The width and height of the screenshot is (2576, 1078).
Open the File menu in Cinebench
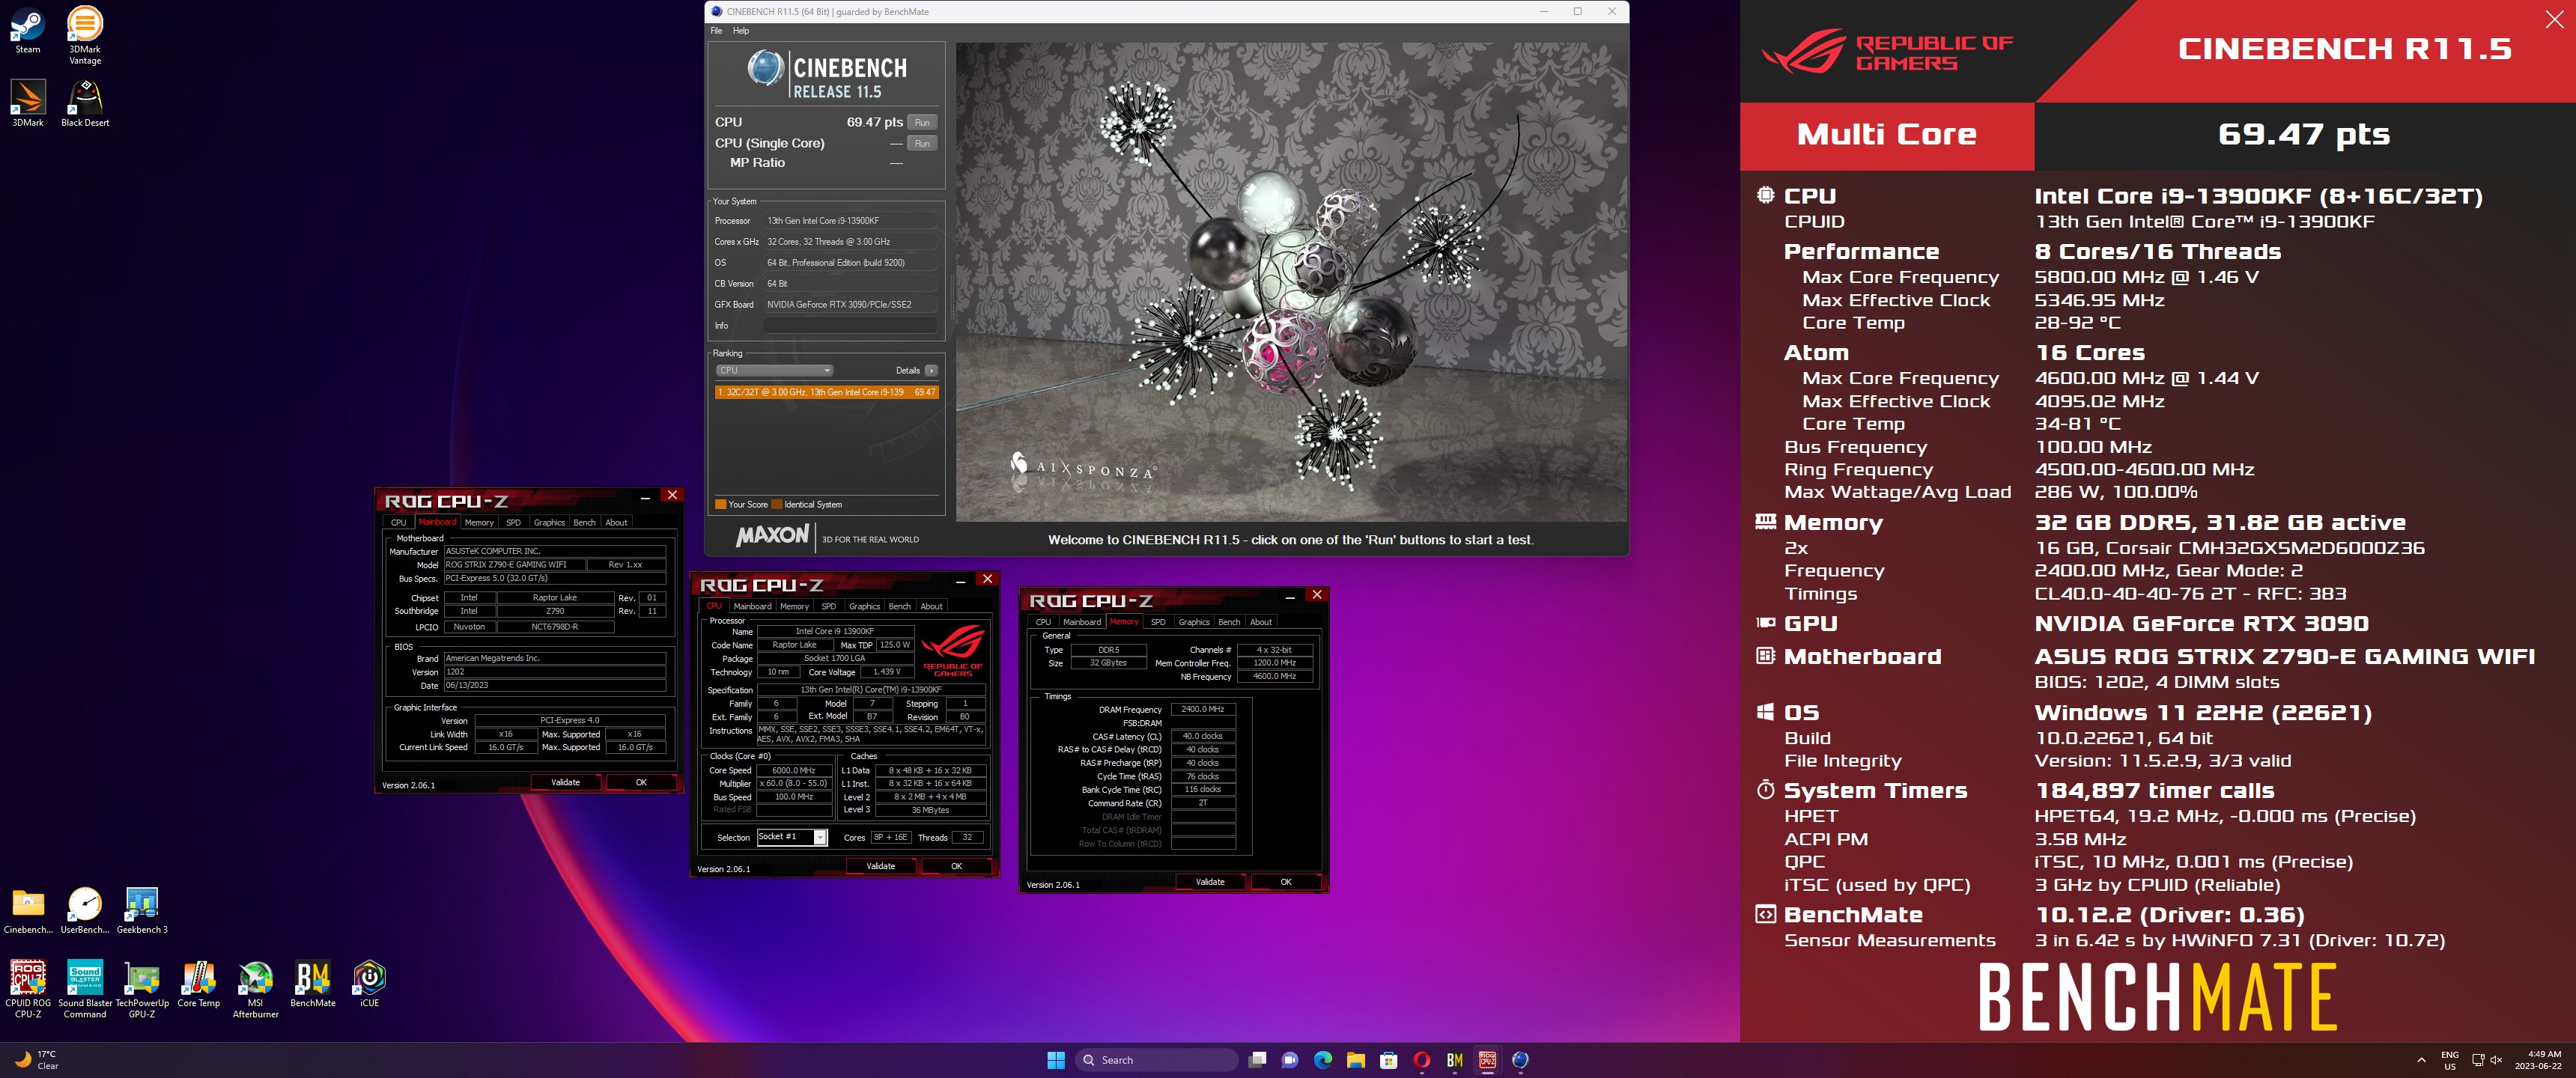pyautogui.click(x=716, y=31)
